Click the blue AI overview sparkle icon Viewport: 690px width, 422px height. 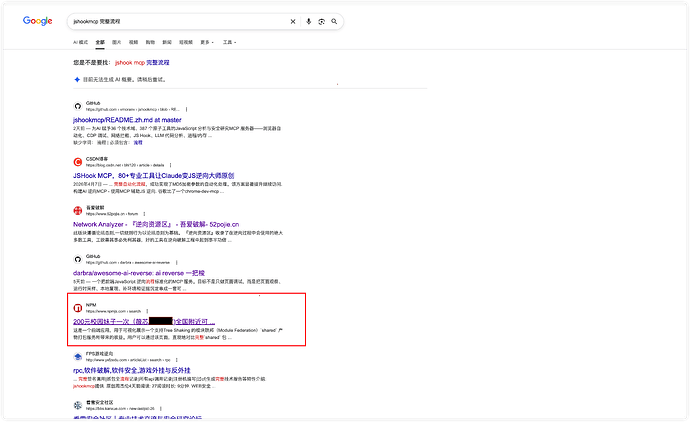(x=77, y=80)
